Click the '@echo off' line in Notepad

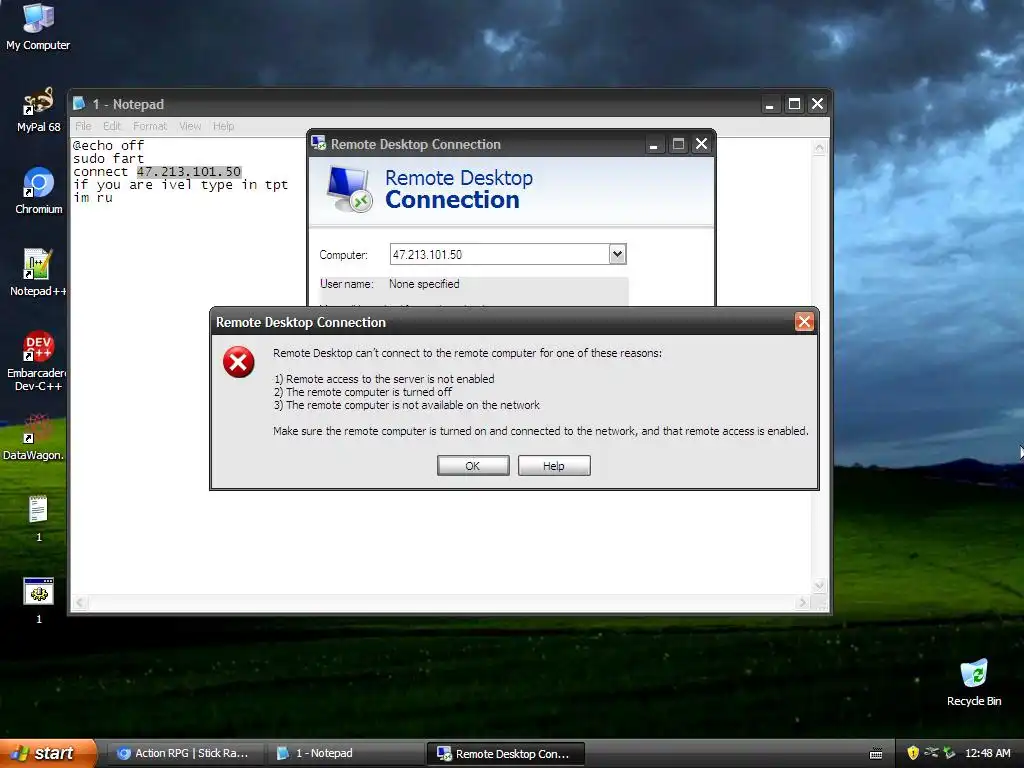[x=108, y=146]
